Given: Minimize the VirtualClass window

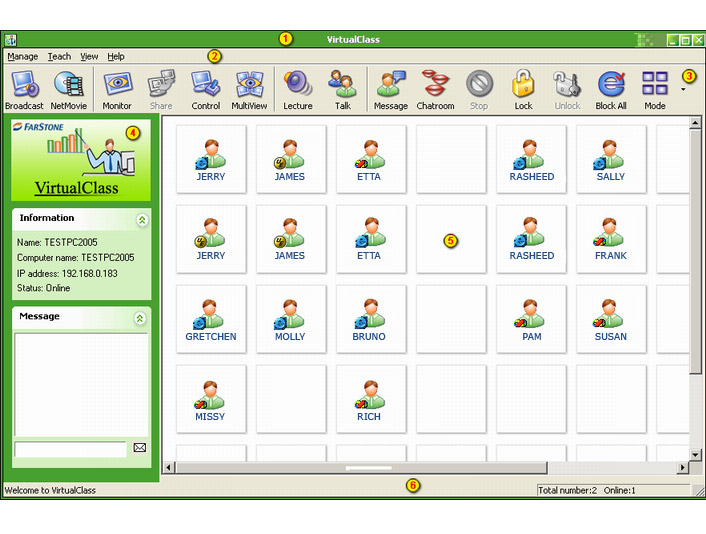Looking at the screenshot, I should (673, 41).
